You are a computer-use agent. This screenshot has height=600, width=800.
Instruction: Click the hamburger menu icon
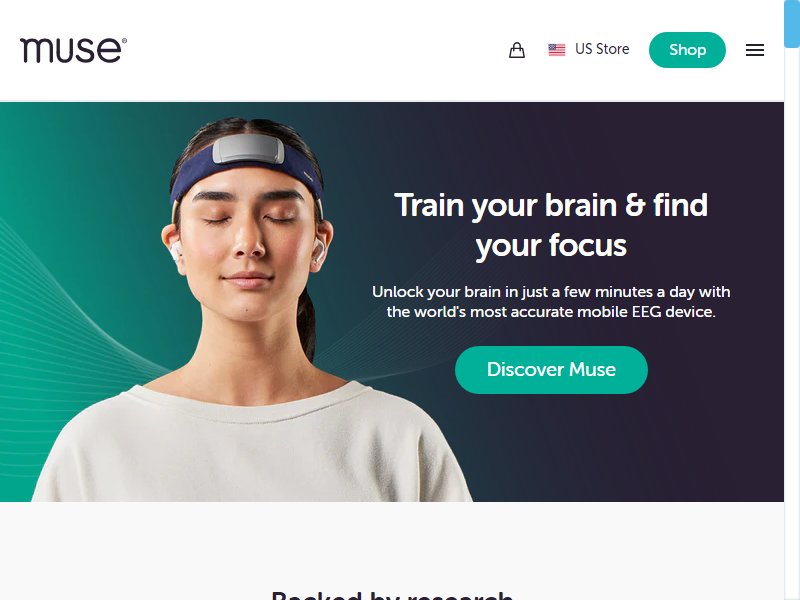[755, 50]
